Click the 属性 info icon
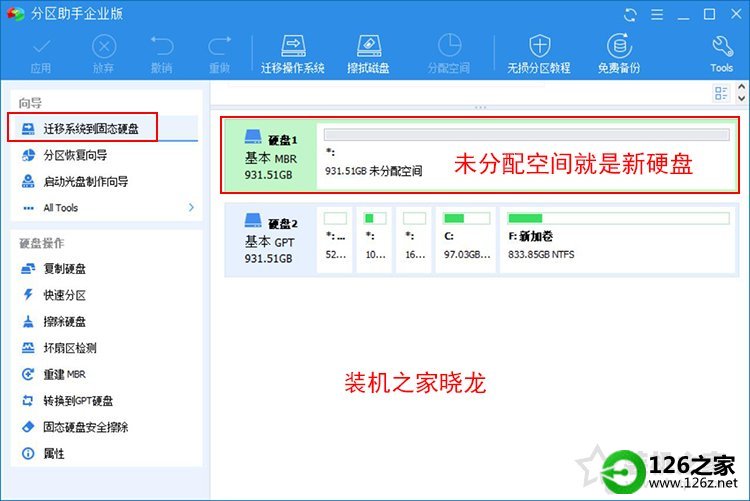Screen dimensions: 750x501 28,453
